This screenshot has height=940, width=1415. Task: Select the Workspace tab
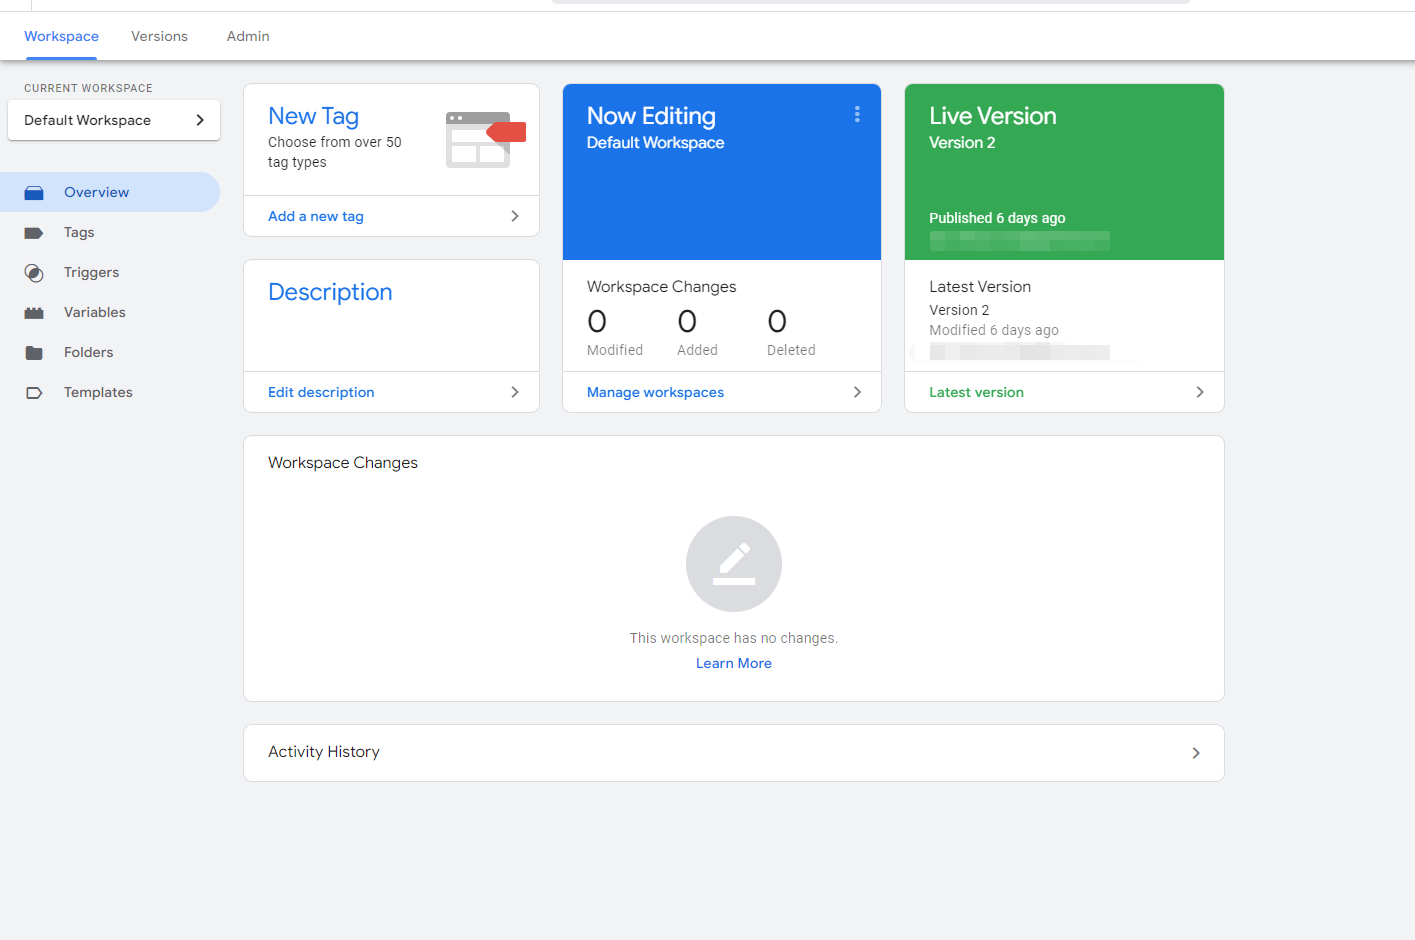point(61,36)
